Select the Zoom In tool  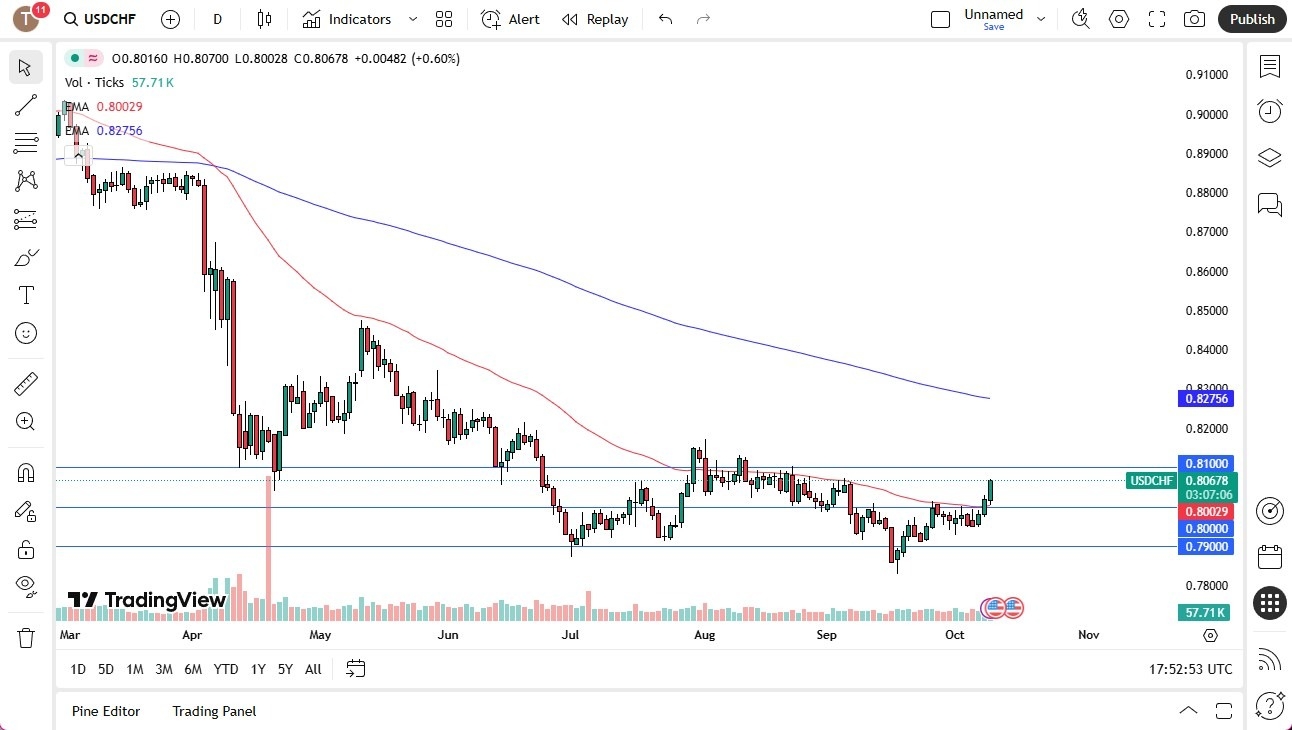(x=26, y=421)
